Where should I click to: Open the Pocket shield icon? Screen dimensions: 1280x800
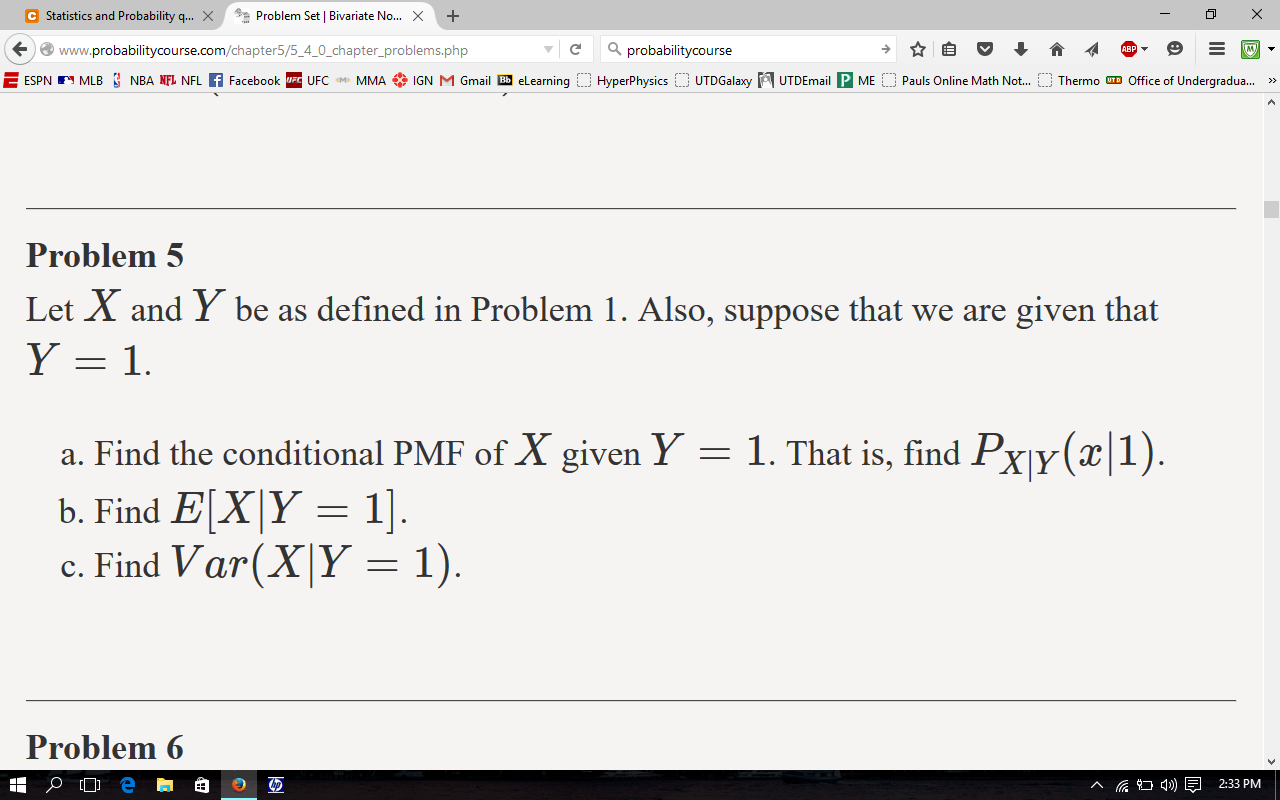point(985,50)
